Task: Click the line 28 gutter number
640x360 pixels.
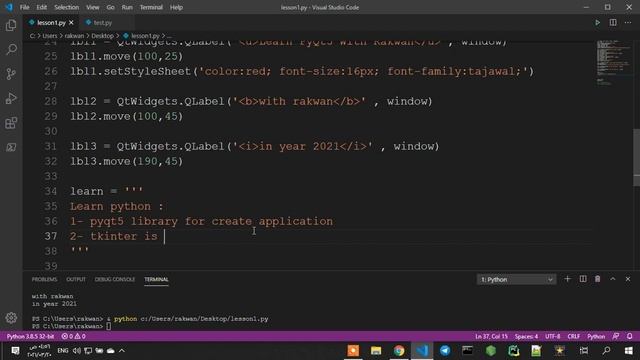Action: point(51,101)
